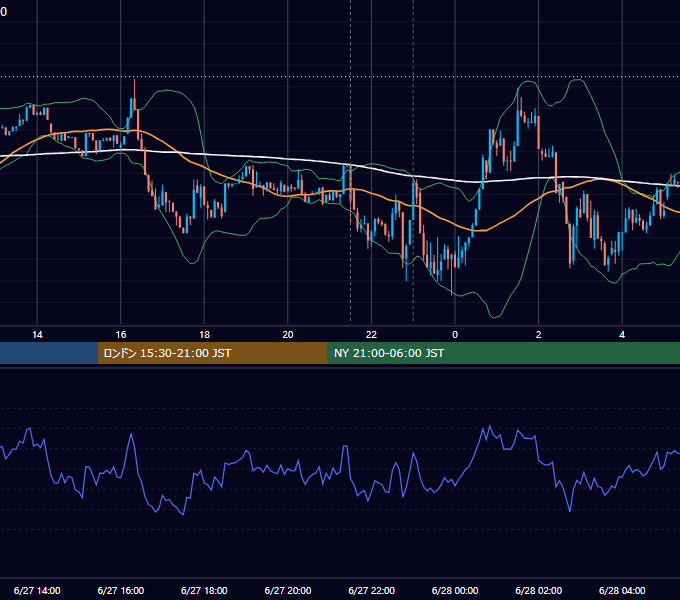Click the blue session bar before London
Screen dimensions: 680x600
49,353
